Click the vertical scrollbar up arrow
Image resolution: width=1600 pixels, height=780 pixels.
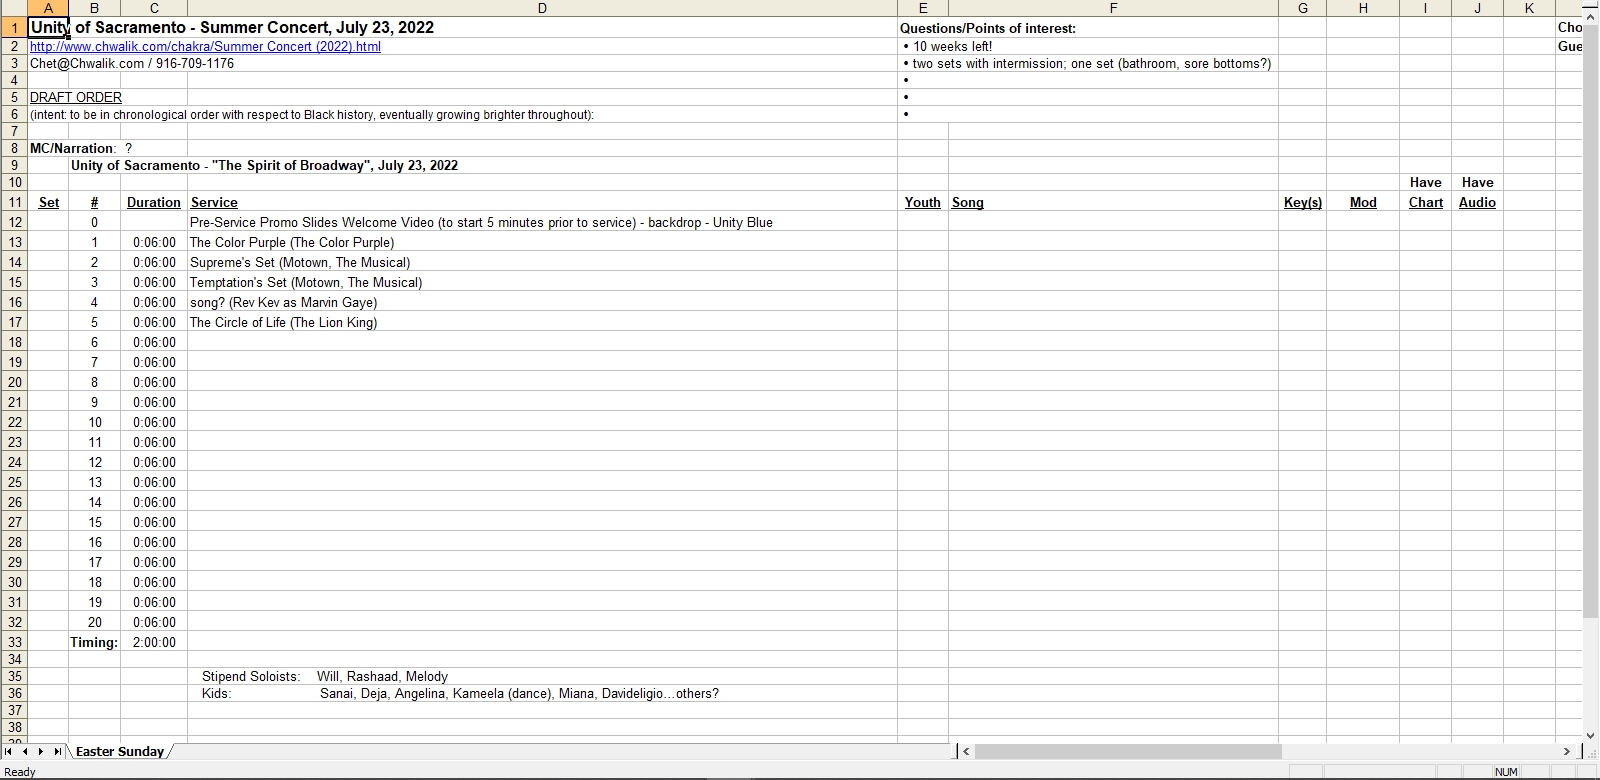coord(1590,19)
